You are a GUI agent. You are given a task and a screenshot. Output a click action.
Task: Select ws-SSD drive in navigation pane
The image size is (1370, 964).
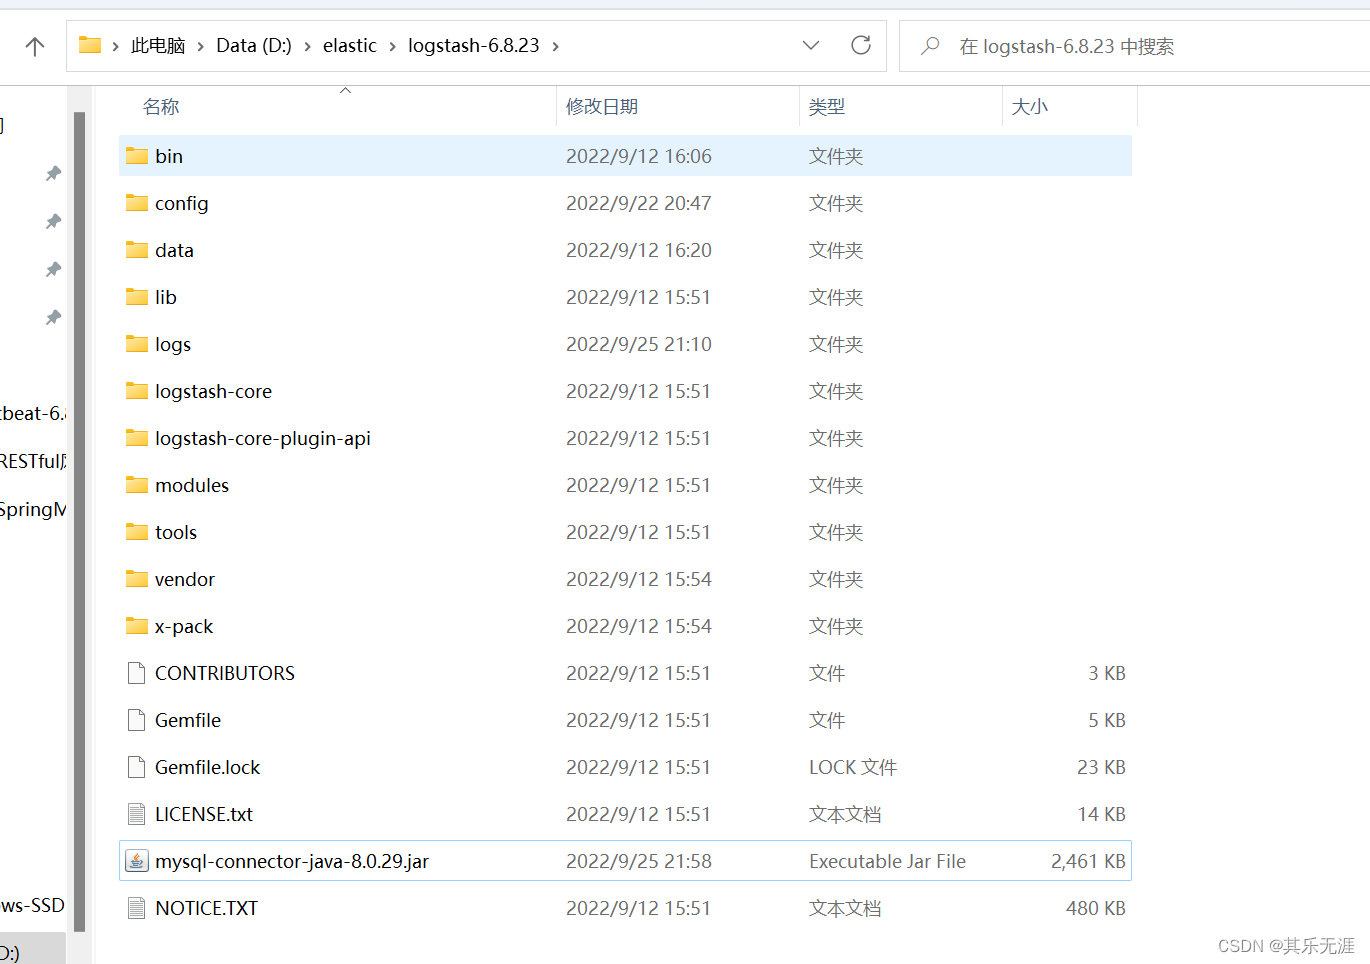click(x=33, y=905)
